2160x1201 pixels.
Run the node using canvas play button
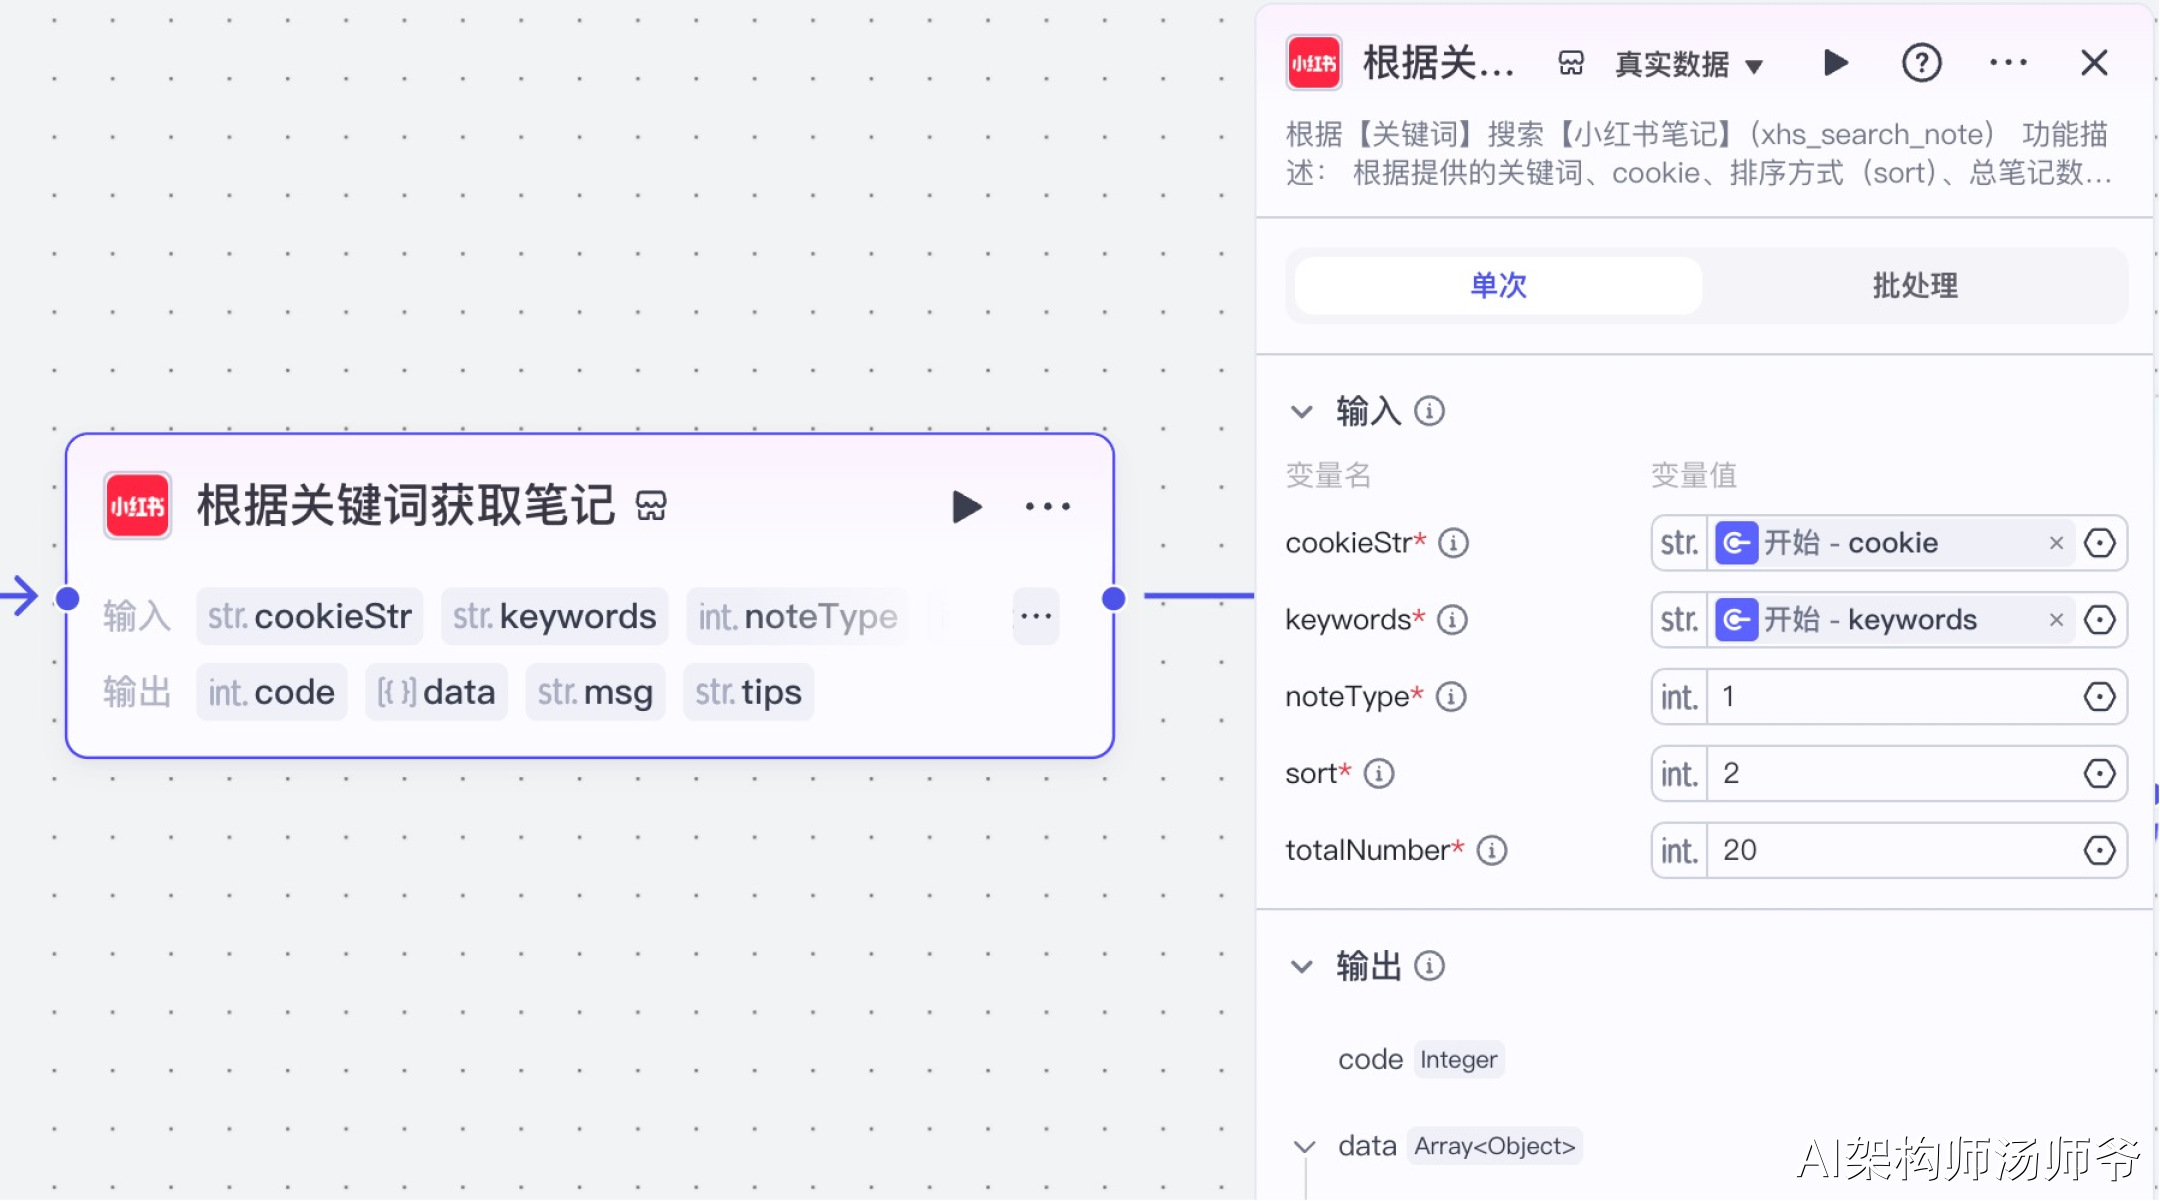965,507
